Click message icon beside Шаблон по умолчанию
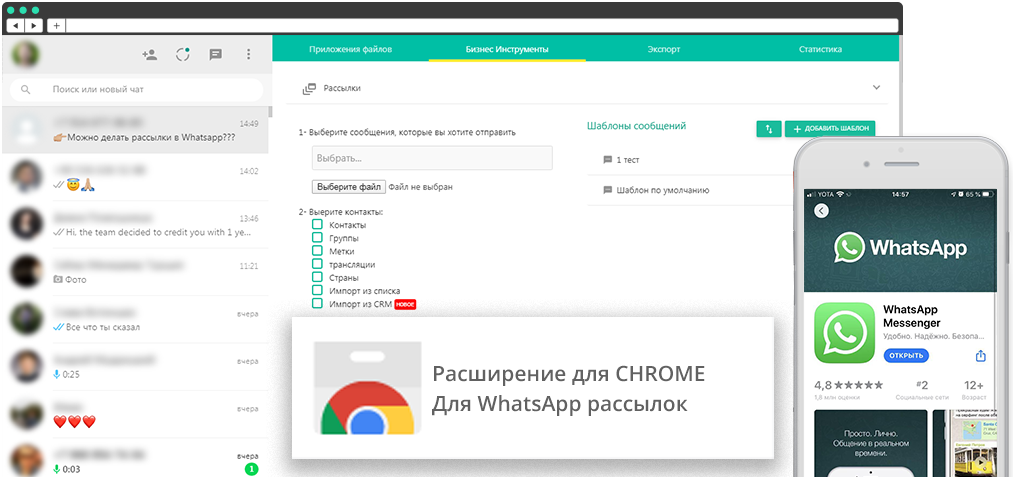This screenshot has height=477, width=1013. (x=607, y=191)
